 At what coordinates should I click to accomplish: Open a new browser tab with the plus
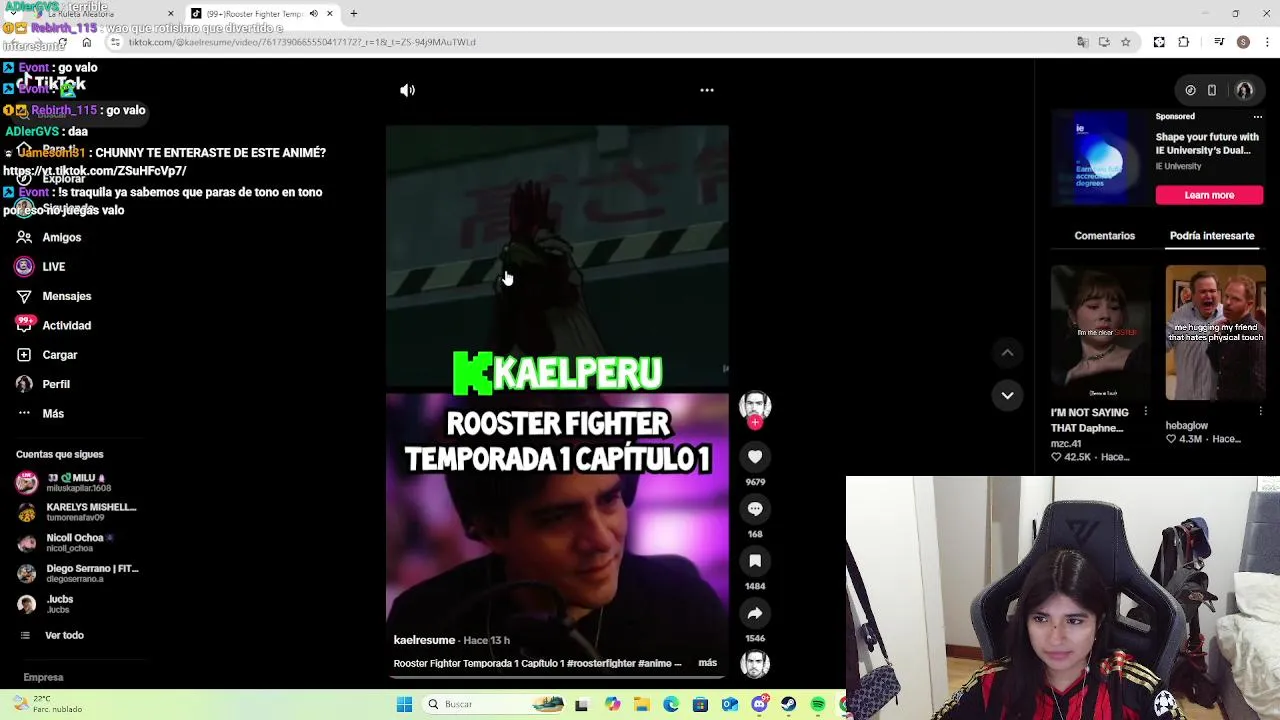point(353,14)
